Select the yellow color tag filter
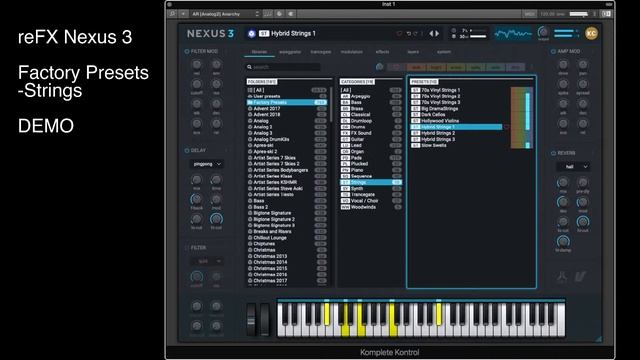The image size is (640, 360). tap(456, 67)
